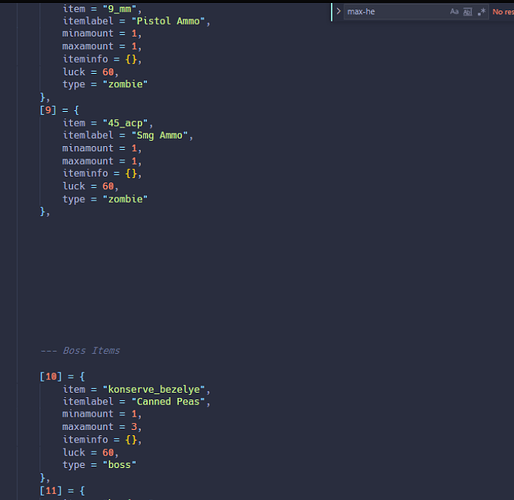Image resolution: width=514 pixels, height=500 pixels.
Task: Click itemlabel key in the Canned Peas entry
Action: coord(88,402)
